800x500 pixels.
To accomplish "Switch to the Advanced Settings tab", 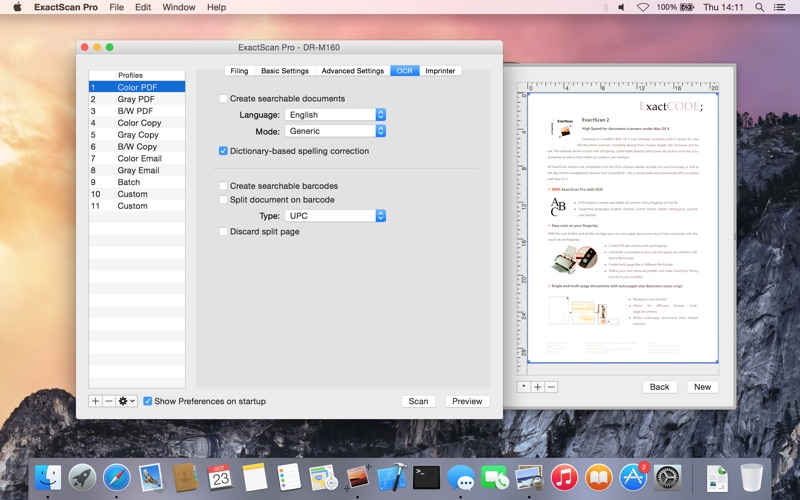I will 352,71.
